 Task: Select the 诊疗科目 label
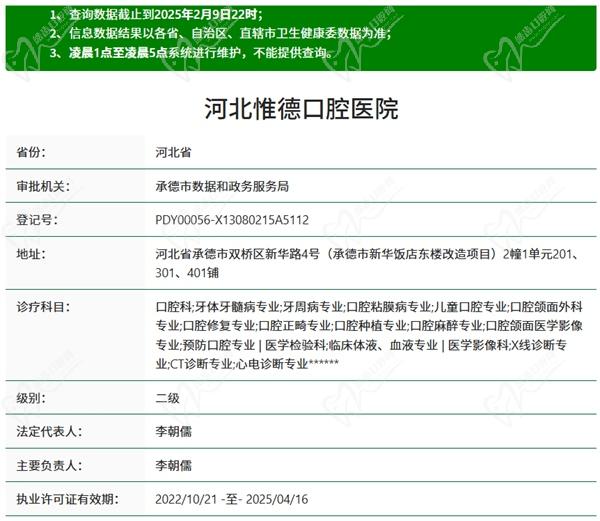pos(43,307)
